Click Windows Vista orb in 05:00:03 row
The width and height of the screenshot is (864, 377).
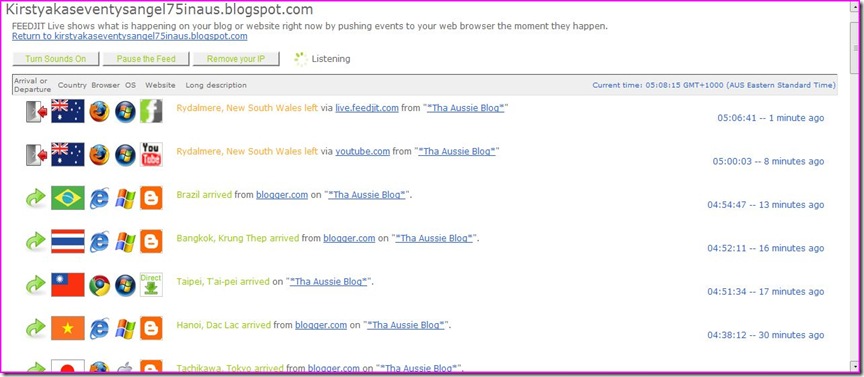point(125,155)
